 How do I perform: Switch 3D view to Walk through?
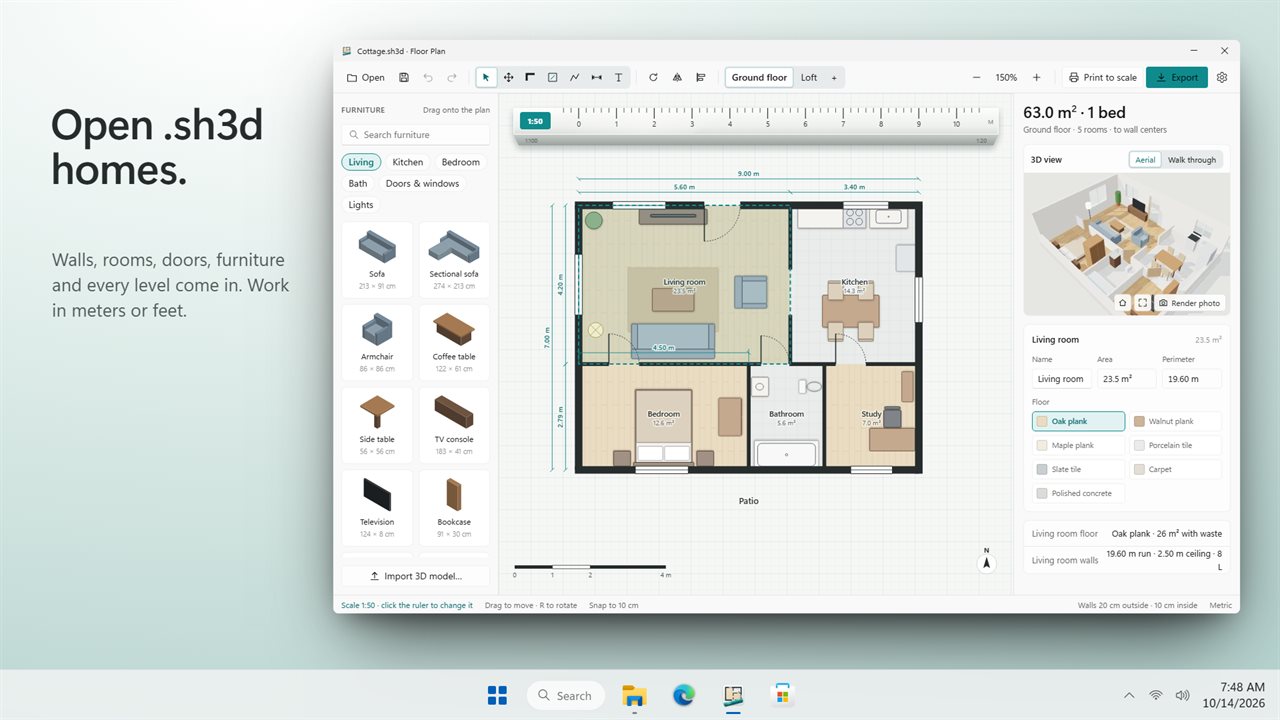[x=1192, y=160]
